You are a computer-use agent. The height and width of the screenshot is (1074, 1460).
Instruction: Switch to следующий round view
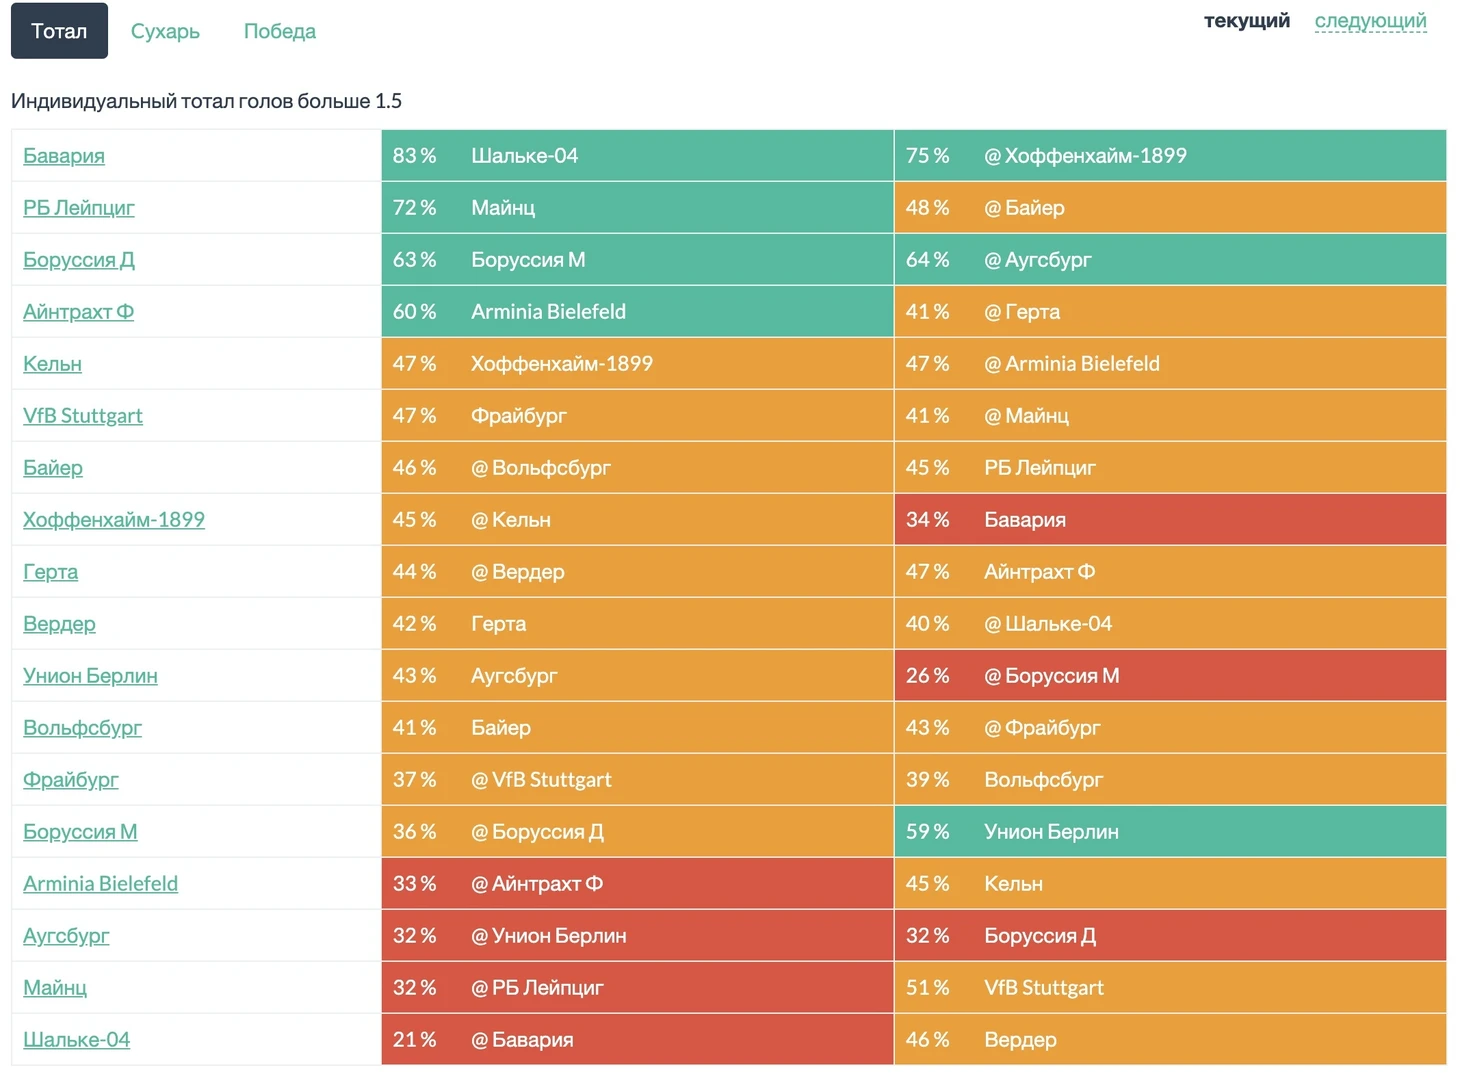click(1370, 21)
